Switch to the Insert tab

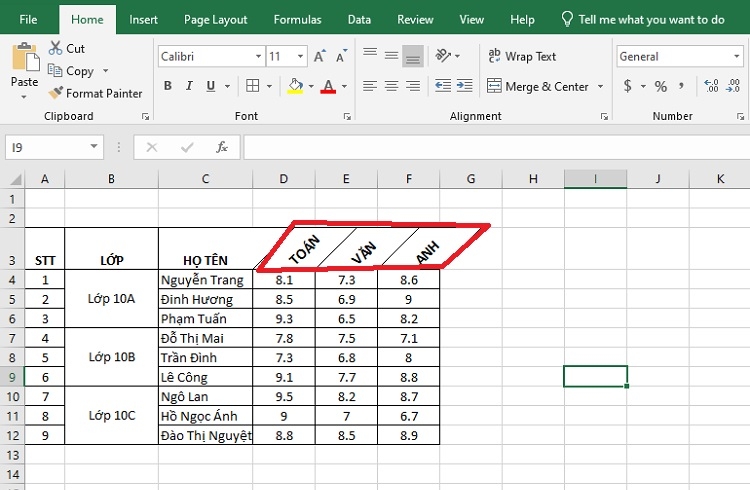click(x=143, y=20)
